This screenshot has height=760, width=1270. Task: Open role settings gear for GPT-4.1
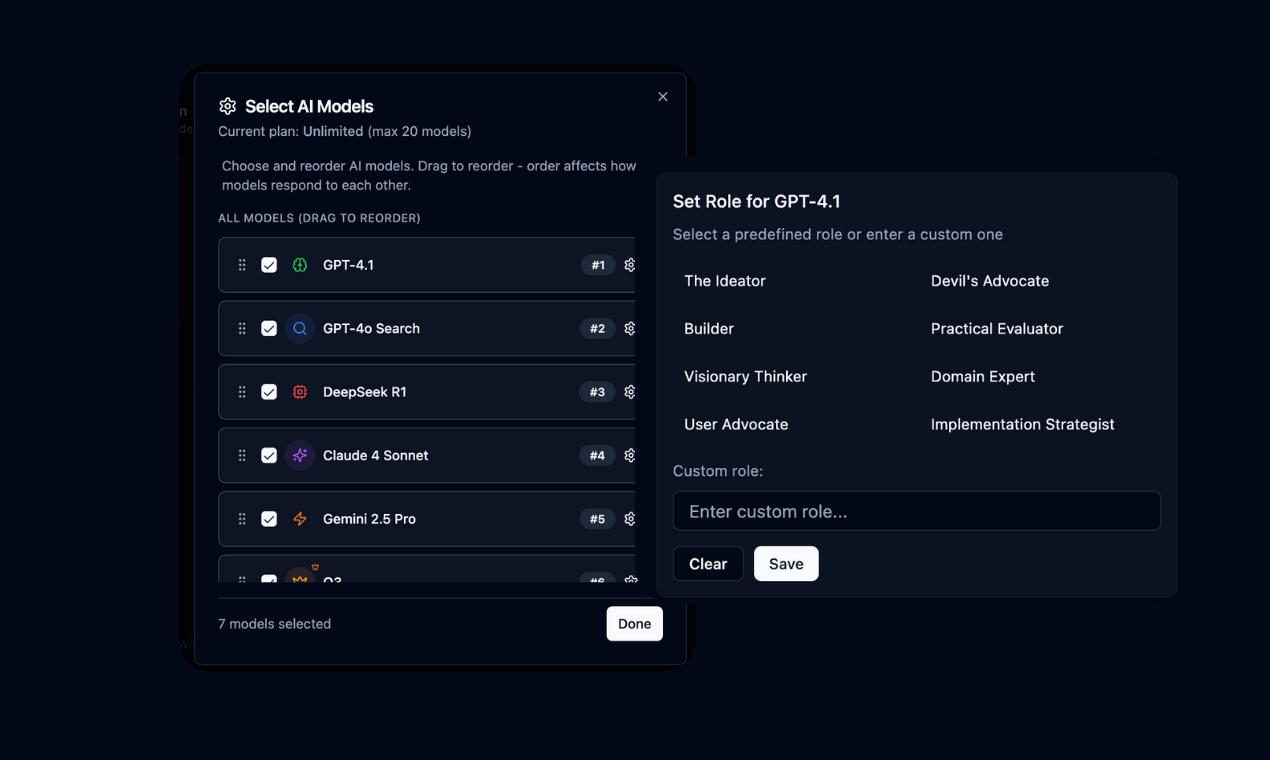(x=629, y=265)
